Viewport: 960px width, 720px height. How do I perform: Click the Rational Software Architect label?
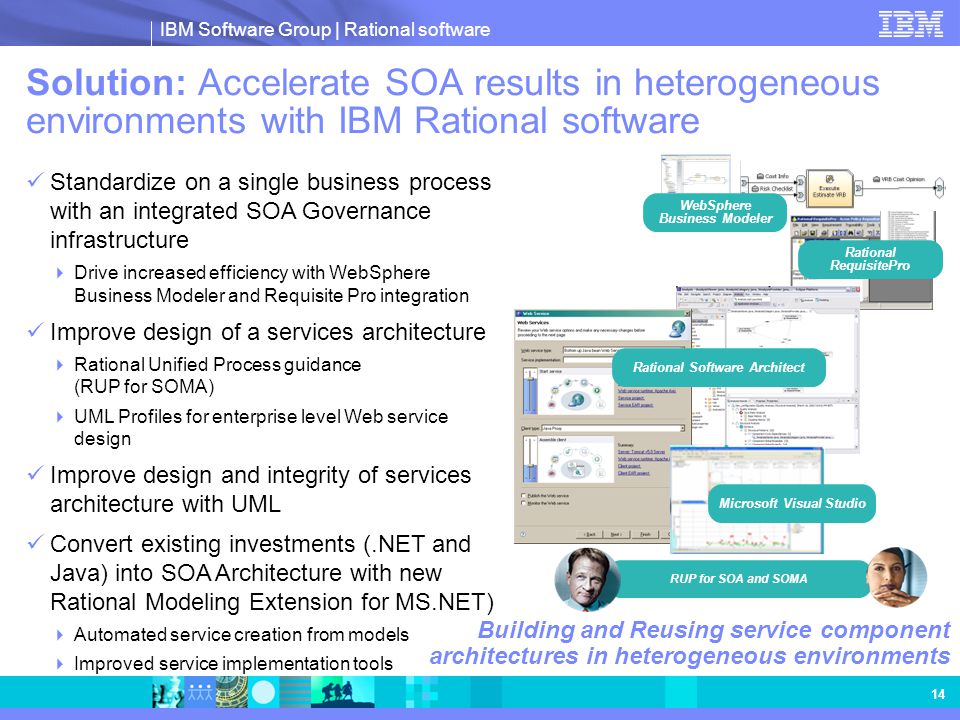point(719,367)
